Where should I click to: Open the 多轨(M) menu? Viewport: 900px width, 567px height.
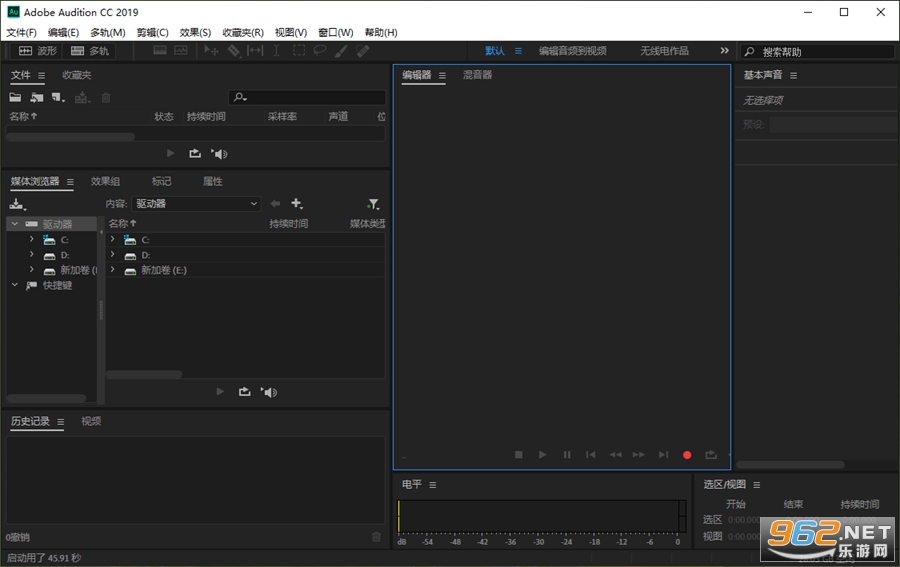point(107,33)
